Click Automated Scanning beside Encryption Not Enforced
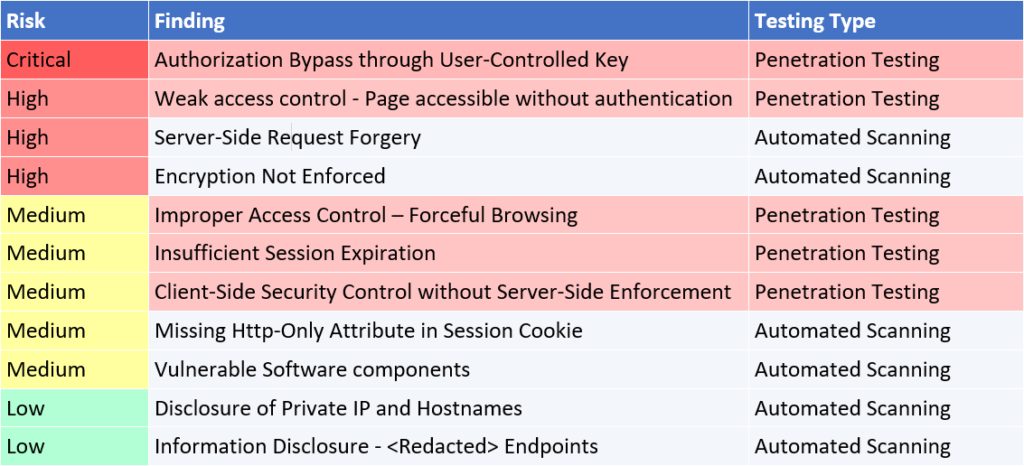Screen dimensions: 1024x466 click(852, 176)
